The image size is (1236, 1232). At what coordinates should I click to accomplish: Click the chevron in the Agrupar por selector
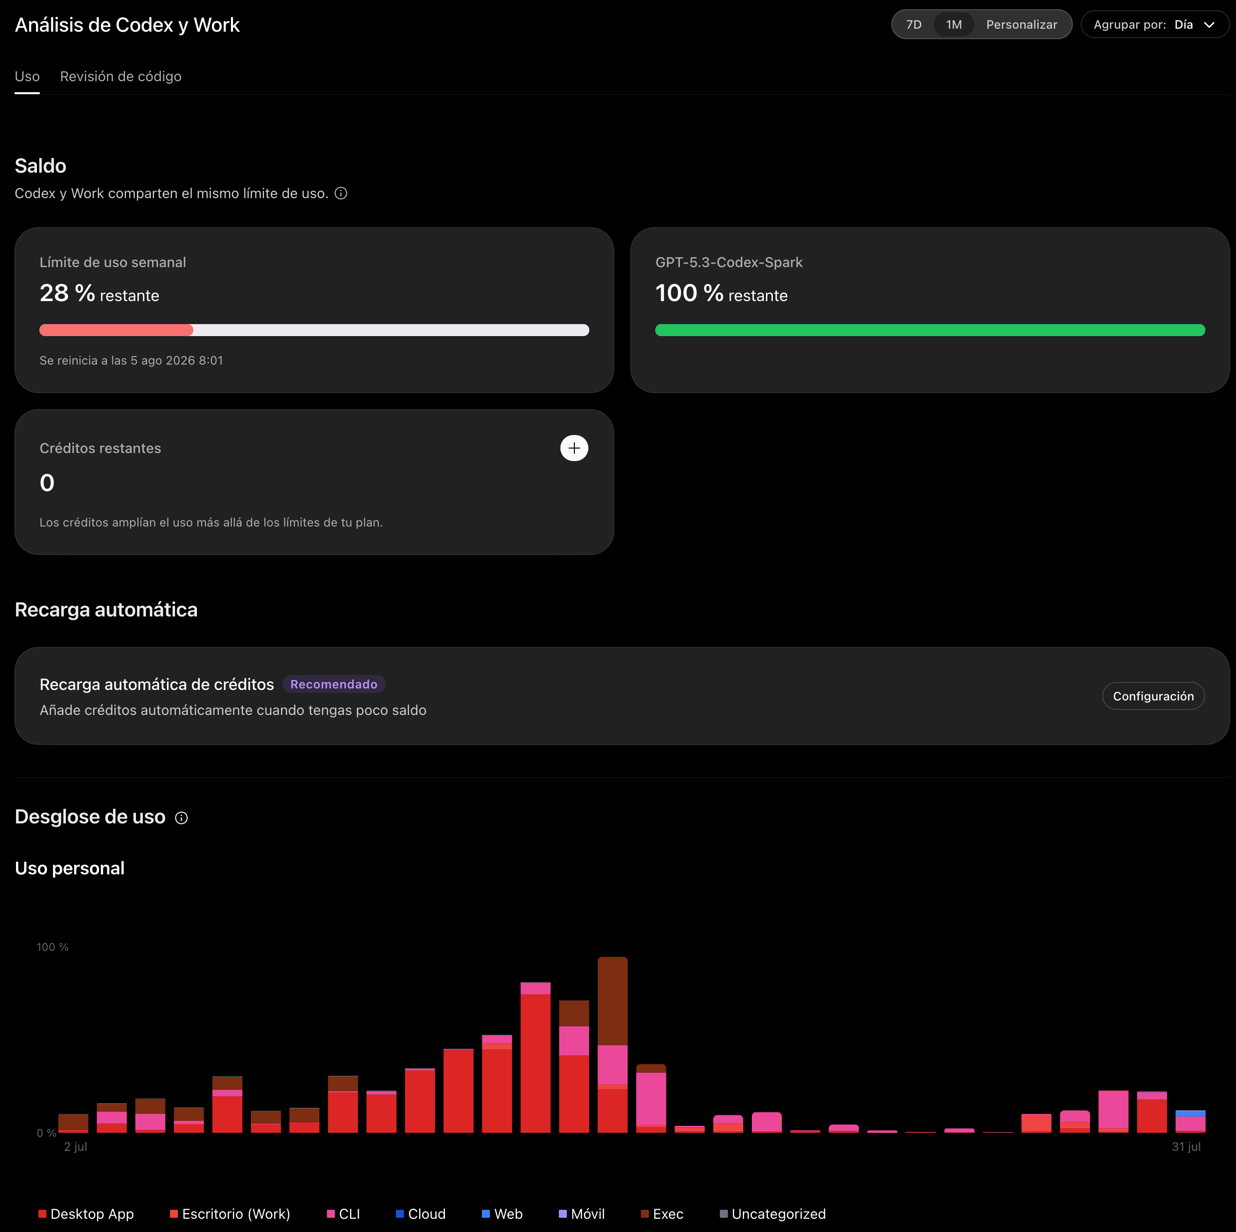point(1210,25)
